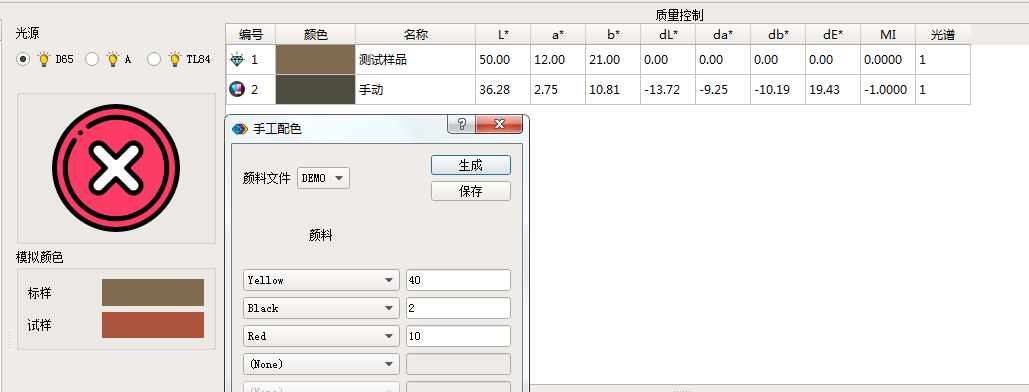Click the b* value 21.00

pyautogui.click(x=614, y=60)
